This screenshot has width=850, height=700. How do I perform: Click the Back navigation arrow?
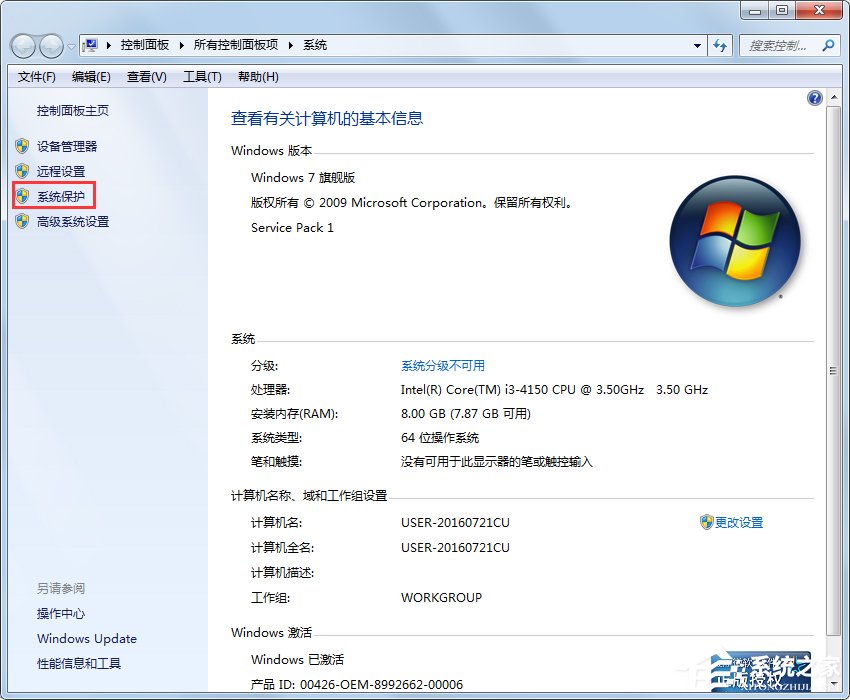coord(22,44)
